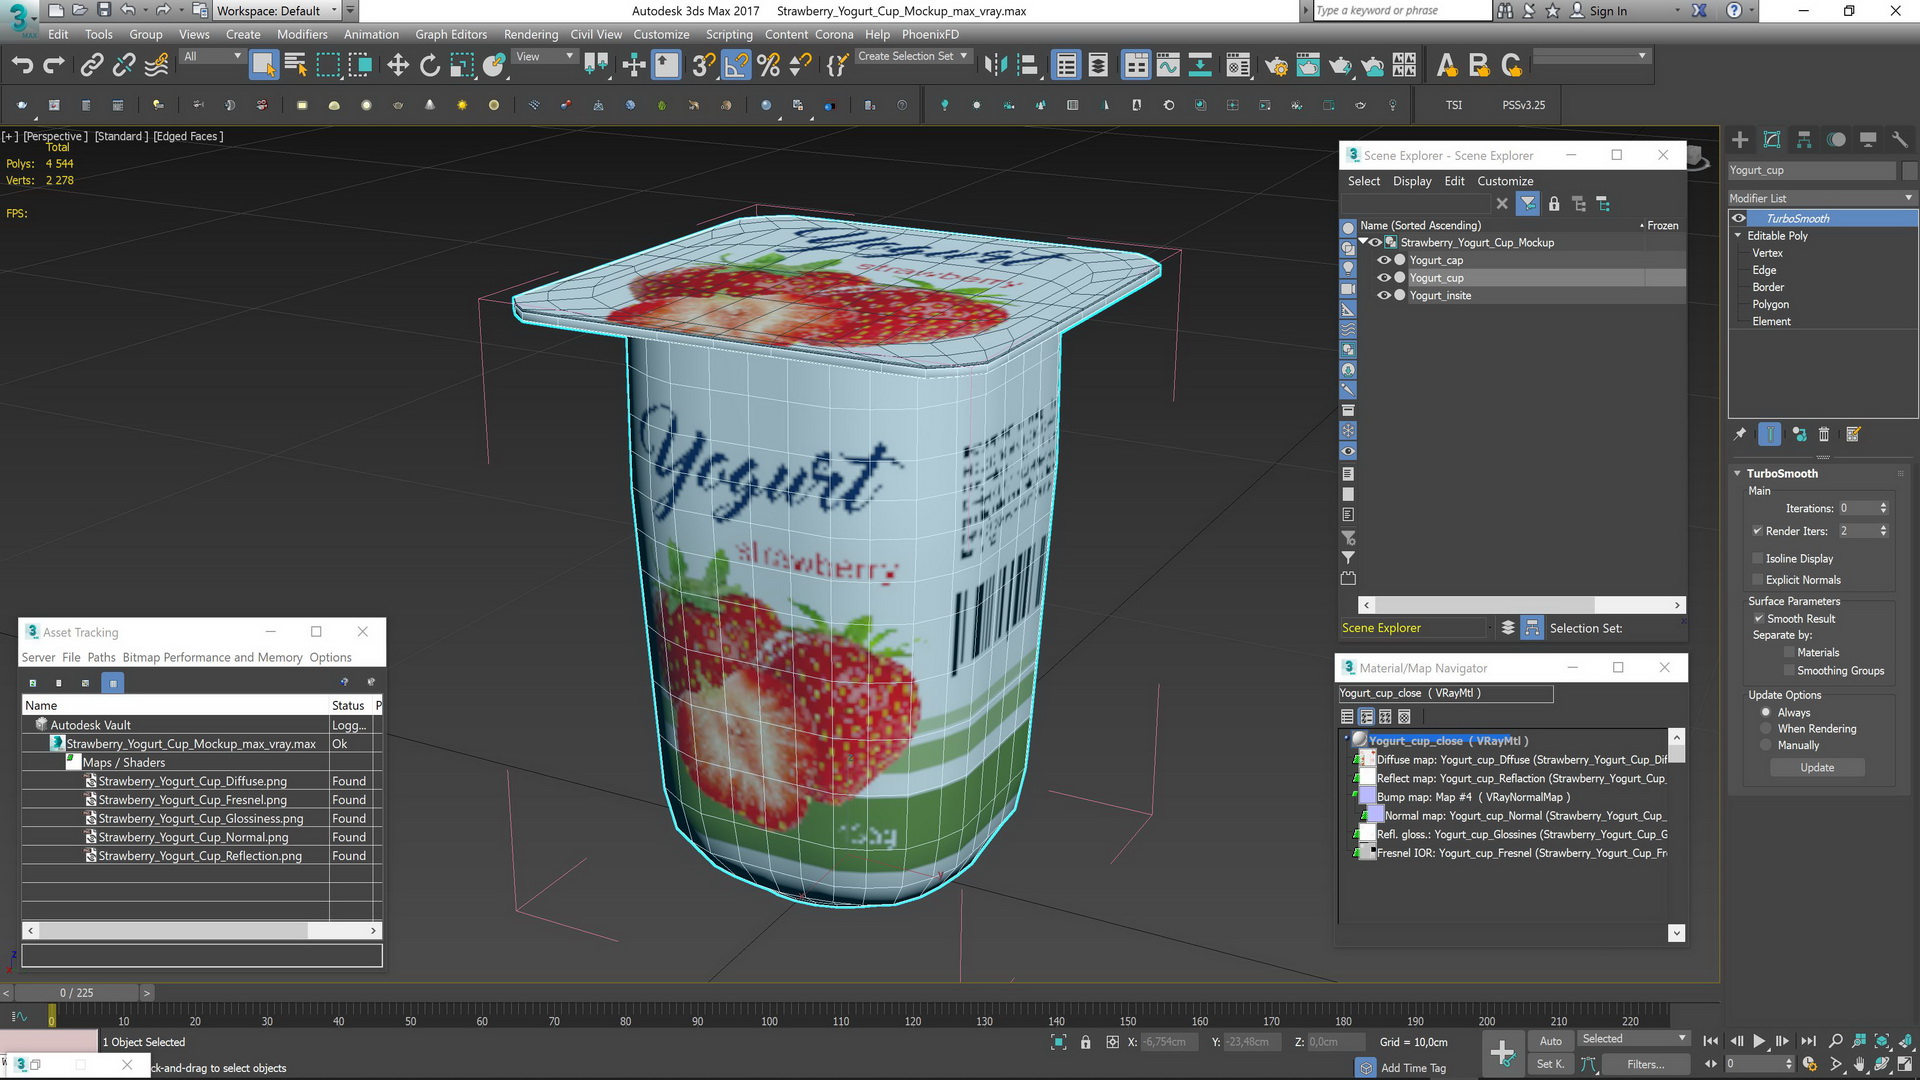
Task: Collapse Strawberry_Yogurt_Cup_Mockup in Scene Explorer
Action: [x=1363, y=242]
